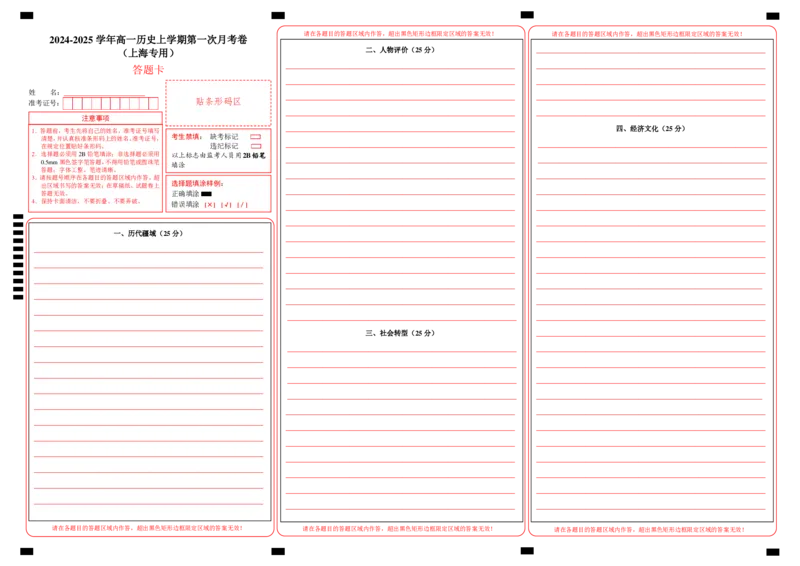Select the [/] wrong-fill example mark
The image size is (800, 566).
click(242, 204)
